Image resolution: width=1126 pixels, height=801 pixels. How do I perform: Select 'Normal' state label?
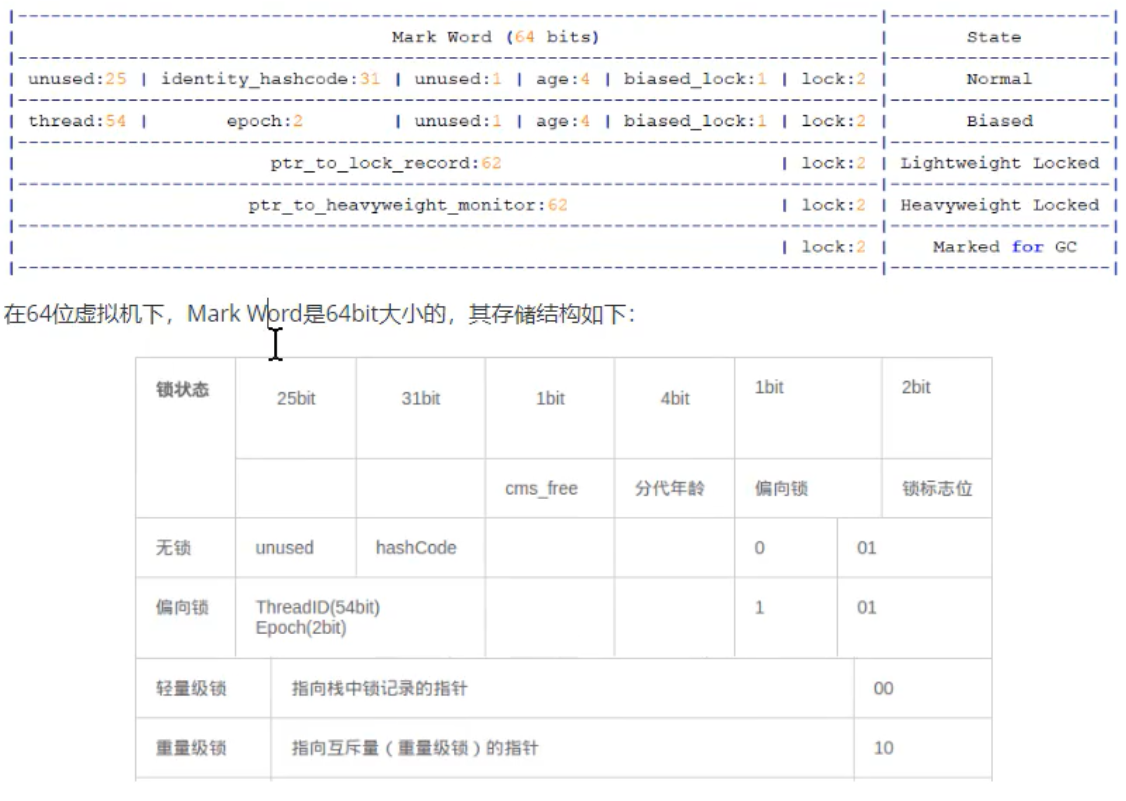click(998, 78)
